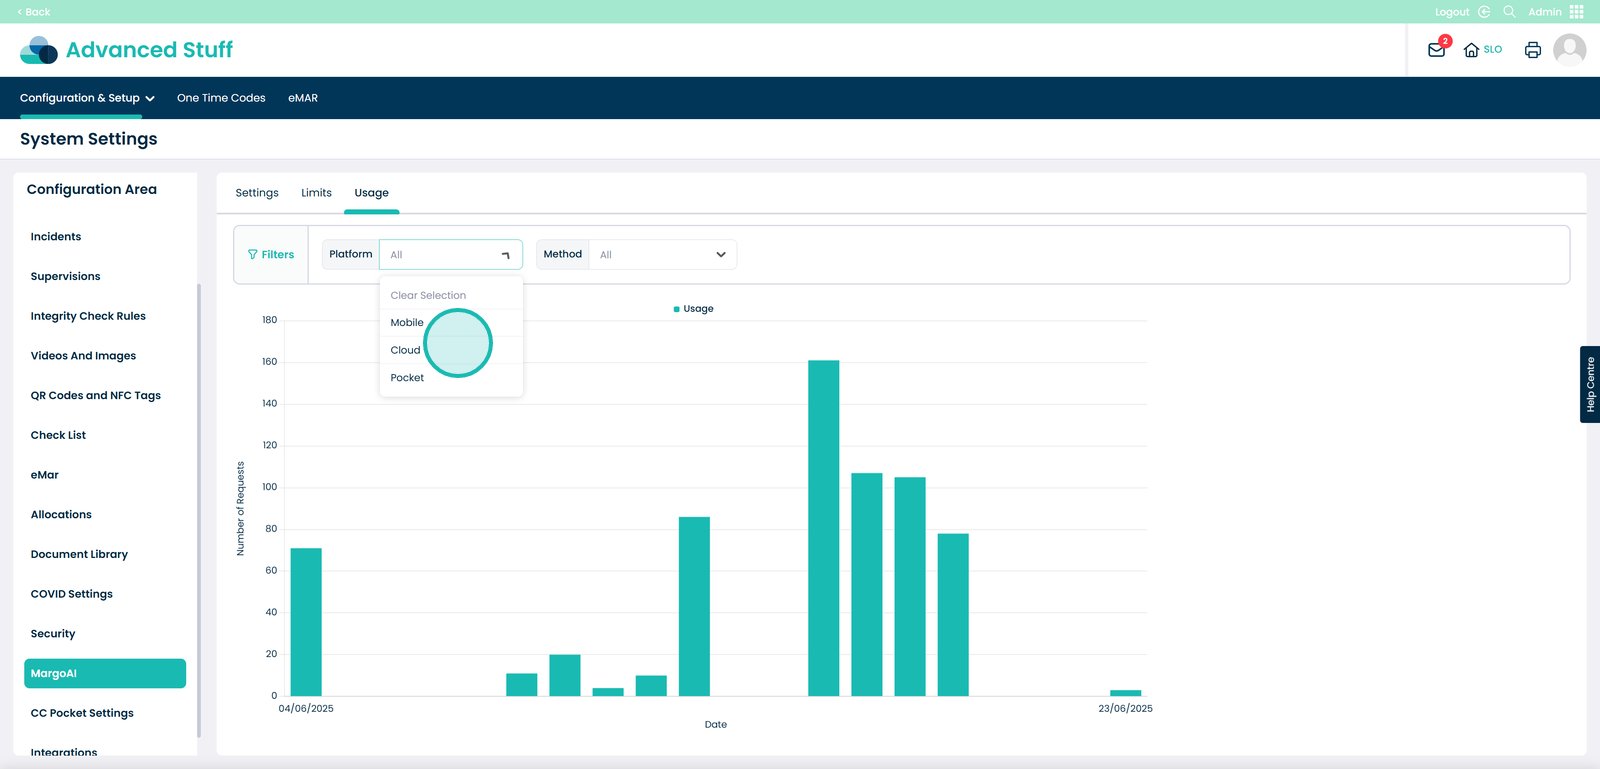The height and width of the screenshot is (769, 1600).
Task: Click the search magnifier icon in top bar
Action: 1509,12
